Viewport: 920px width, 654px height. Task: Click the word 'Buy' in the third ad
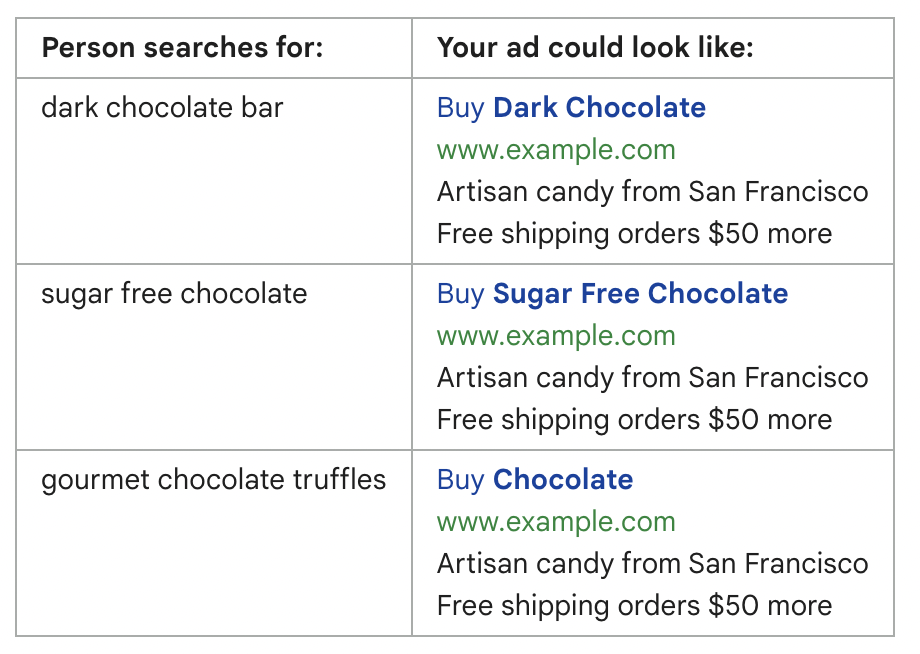[460, 480]
